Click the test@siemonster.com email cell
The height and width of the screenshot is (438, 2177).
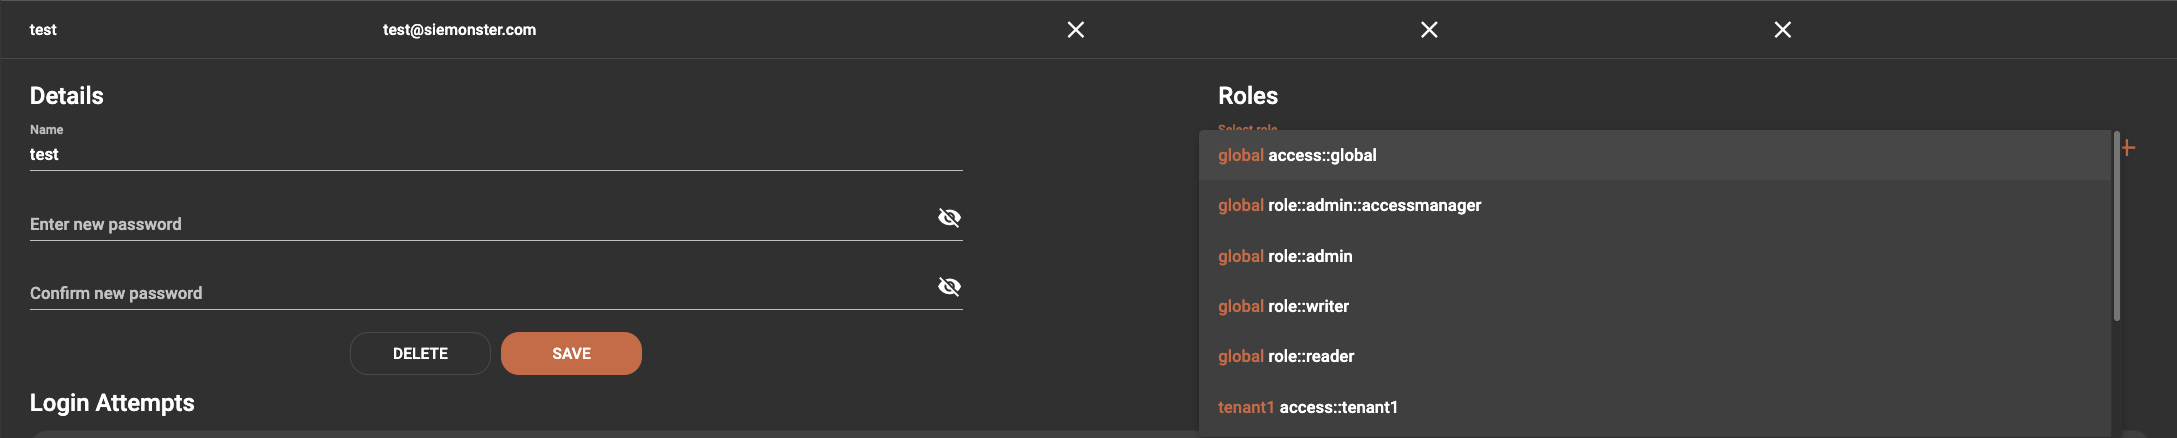459,30
